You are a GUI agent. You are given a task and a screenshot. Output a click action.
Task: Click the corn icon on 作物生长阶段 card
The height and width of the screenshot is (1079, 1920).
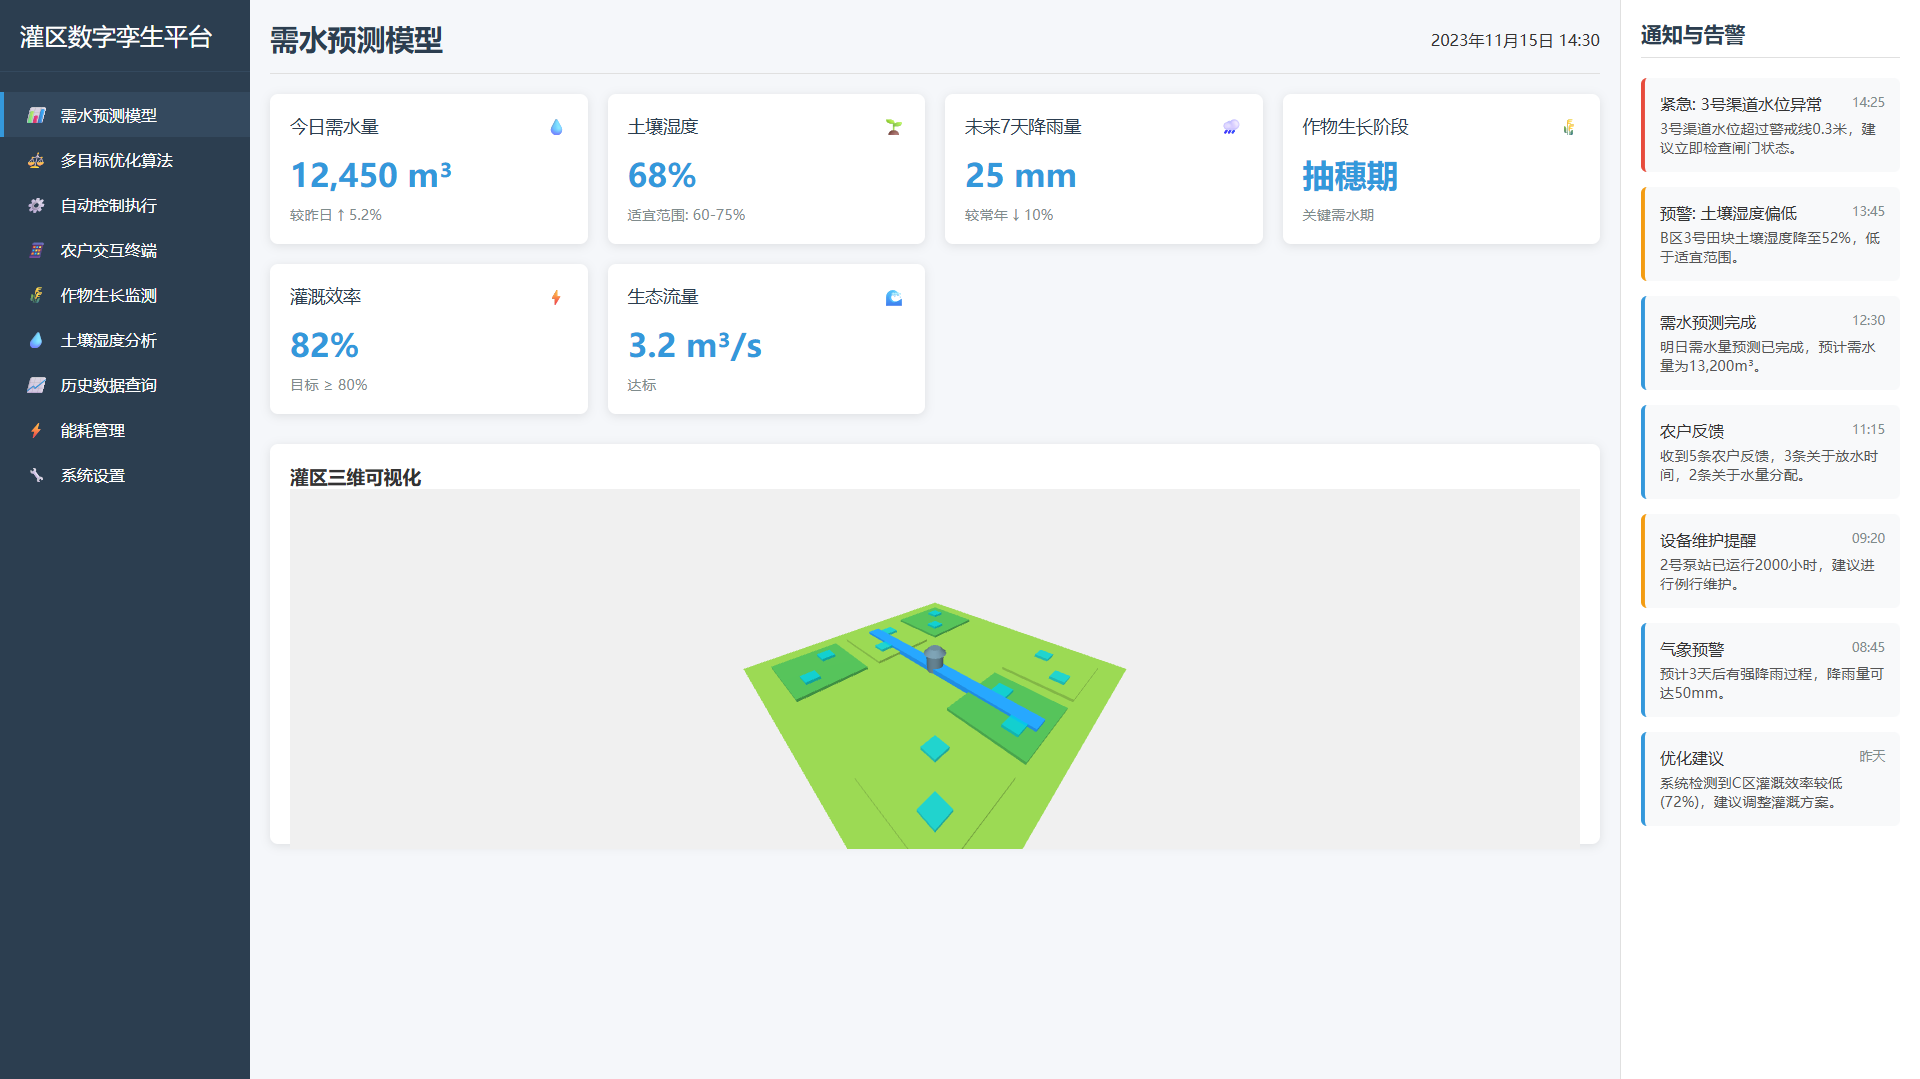pos(1568,127)
